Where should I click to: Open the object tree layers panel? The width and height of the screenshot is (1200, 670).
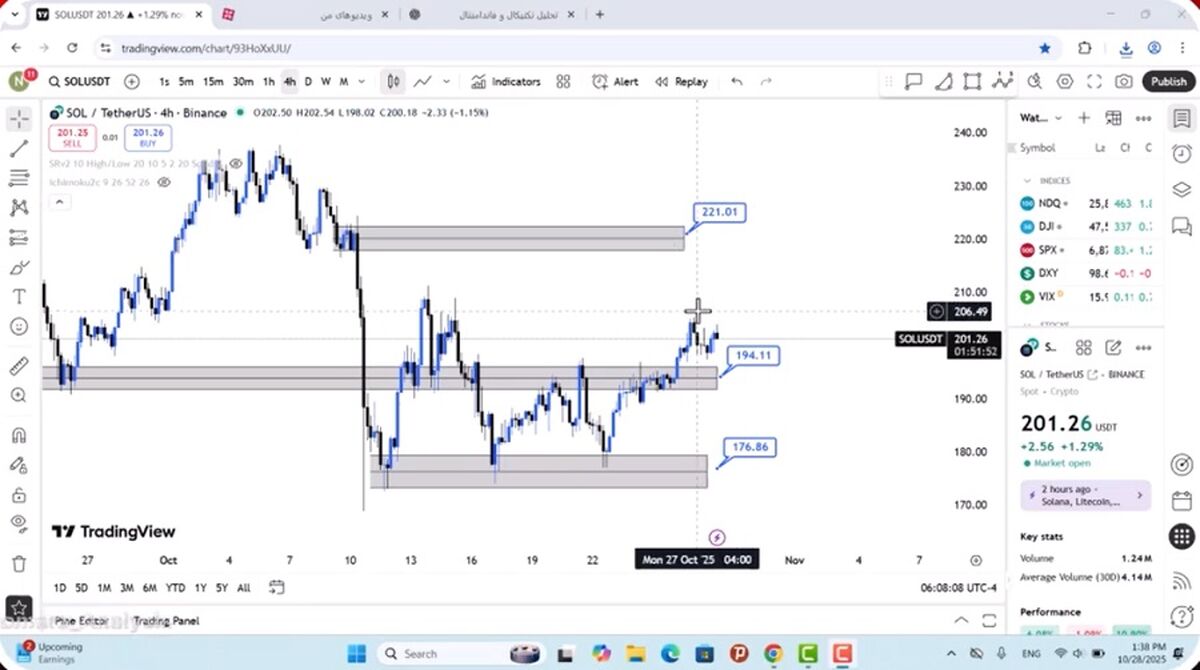click(1181, 189)
